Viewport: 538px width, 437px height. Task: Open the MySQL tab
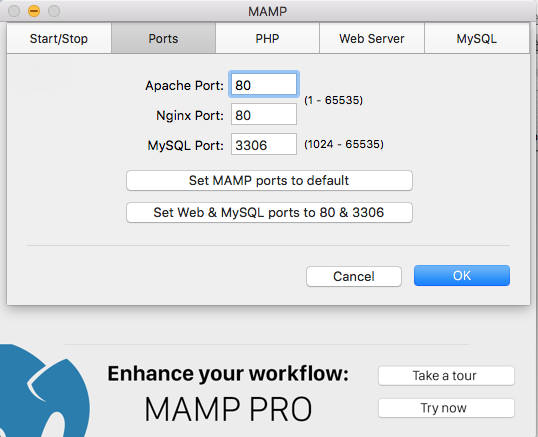click(477, 38)
